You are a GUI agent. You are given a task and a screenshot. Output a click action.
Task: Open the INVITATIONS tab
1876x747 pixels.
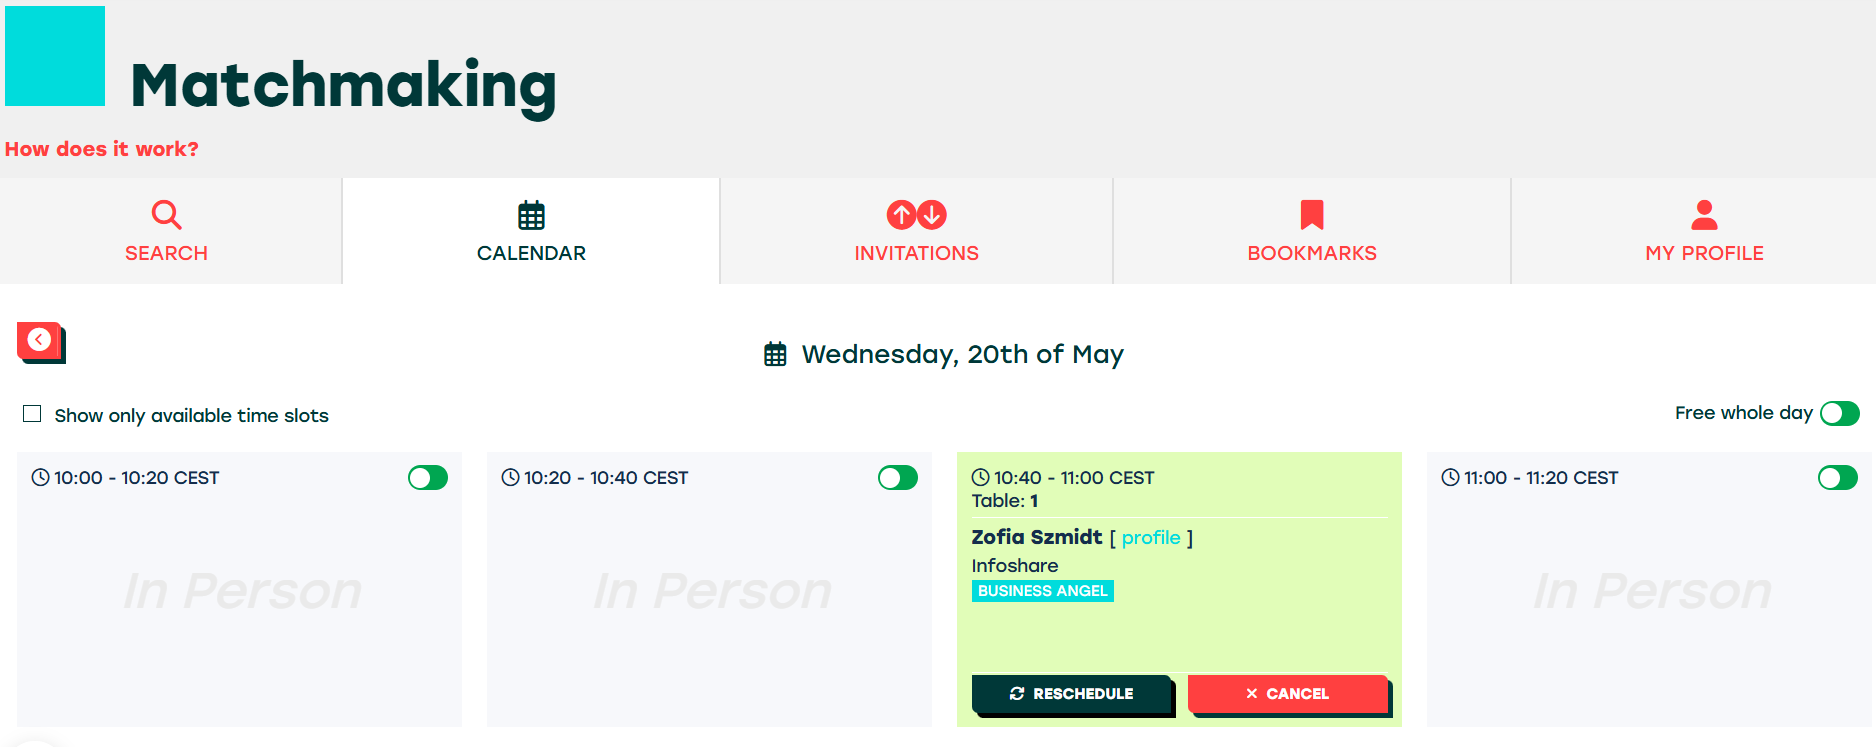[x=916, y=253]
